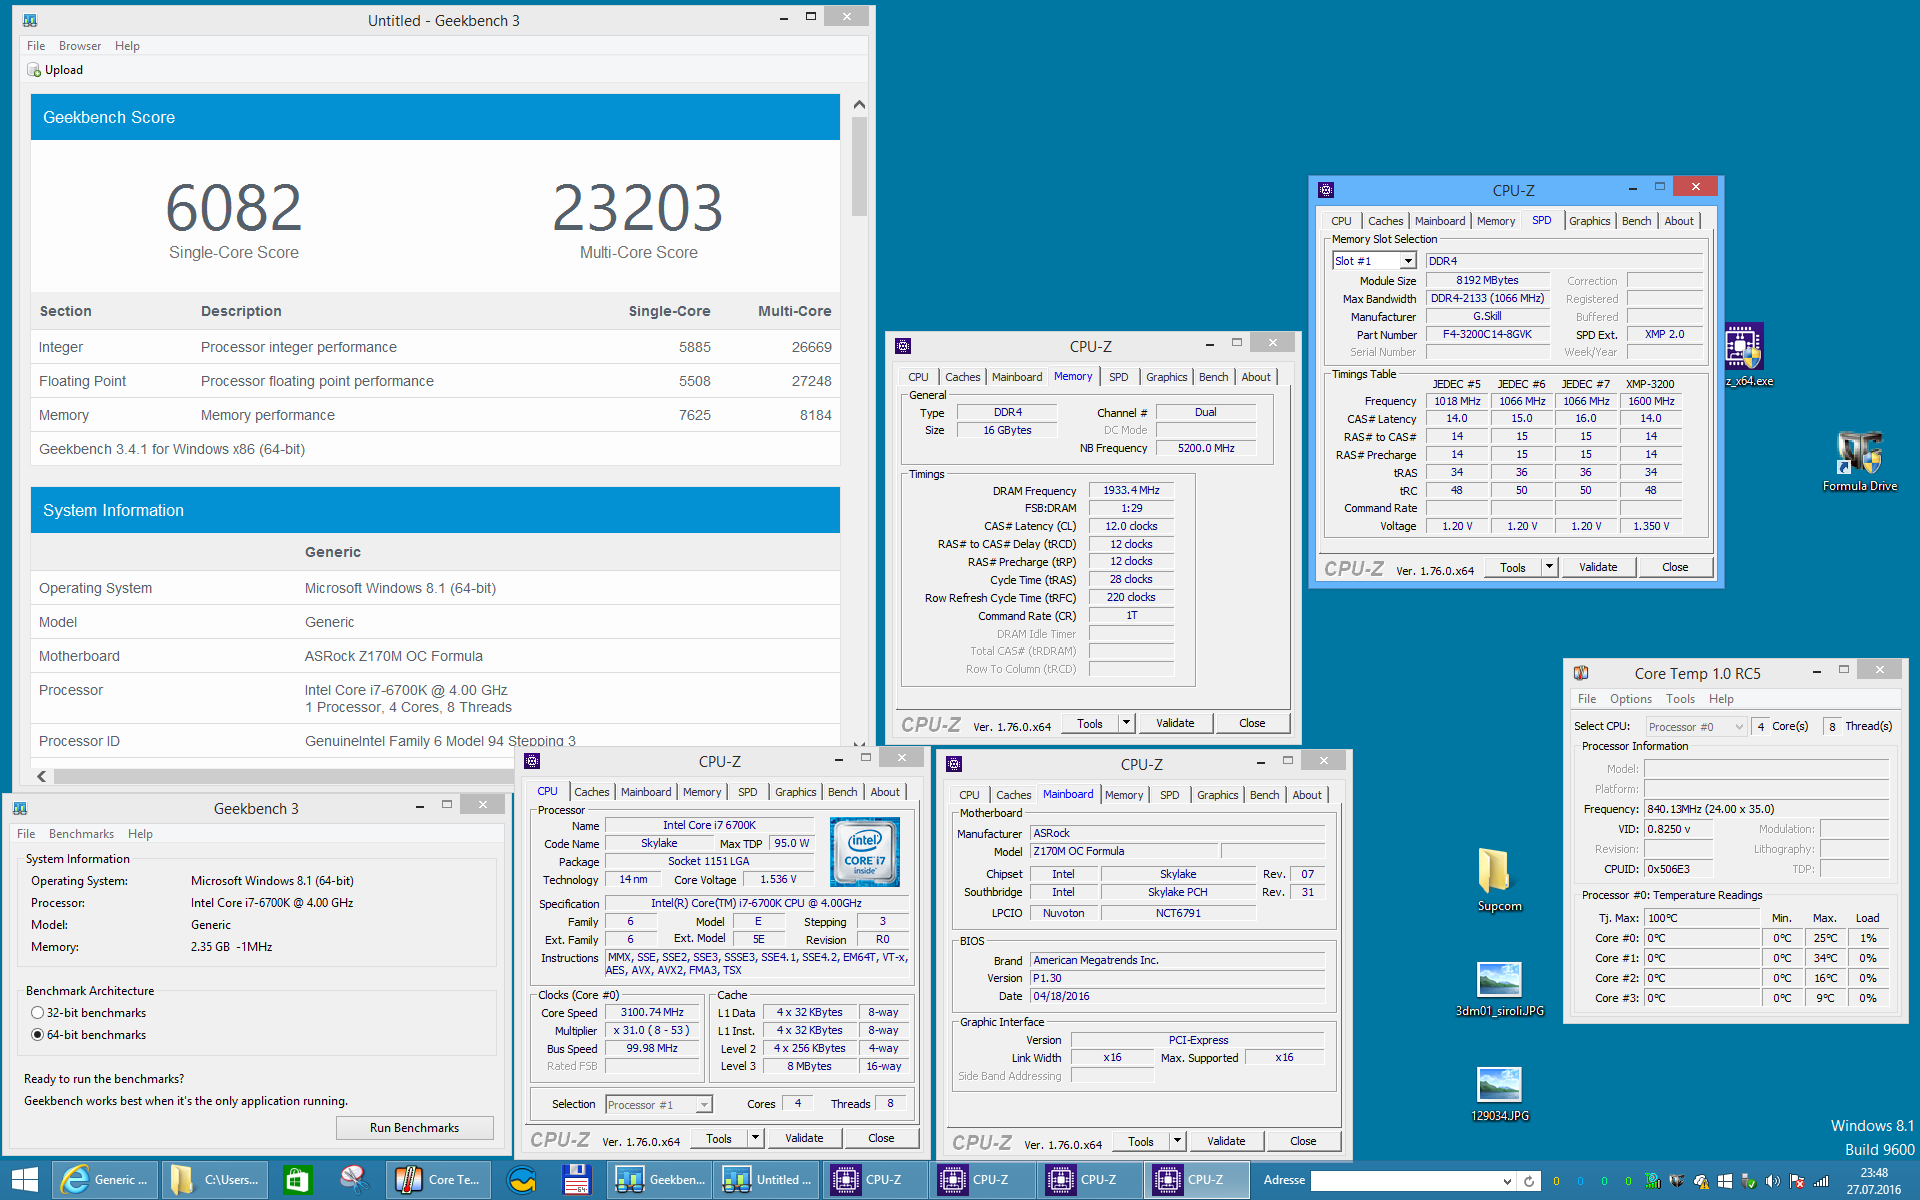
Task: Open Internet Explorer 'Generic' taskbar button
Action: [x=105, y=1180]
